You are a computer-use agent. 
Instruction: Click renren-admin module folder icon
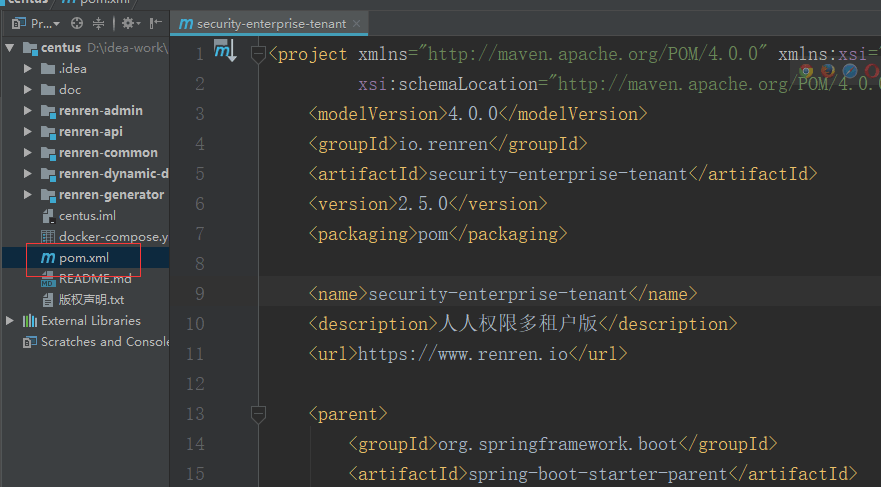pyautogui.click(x=48, y=111)
